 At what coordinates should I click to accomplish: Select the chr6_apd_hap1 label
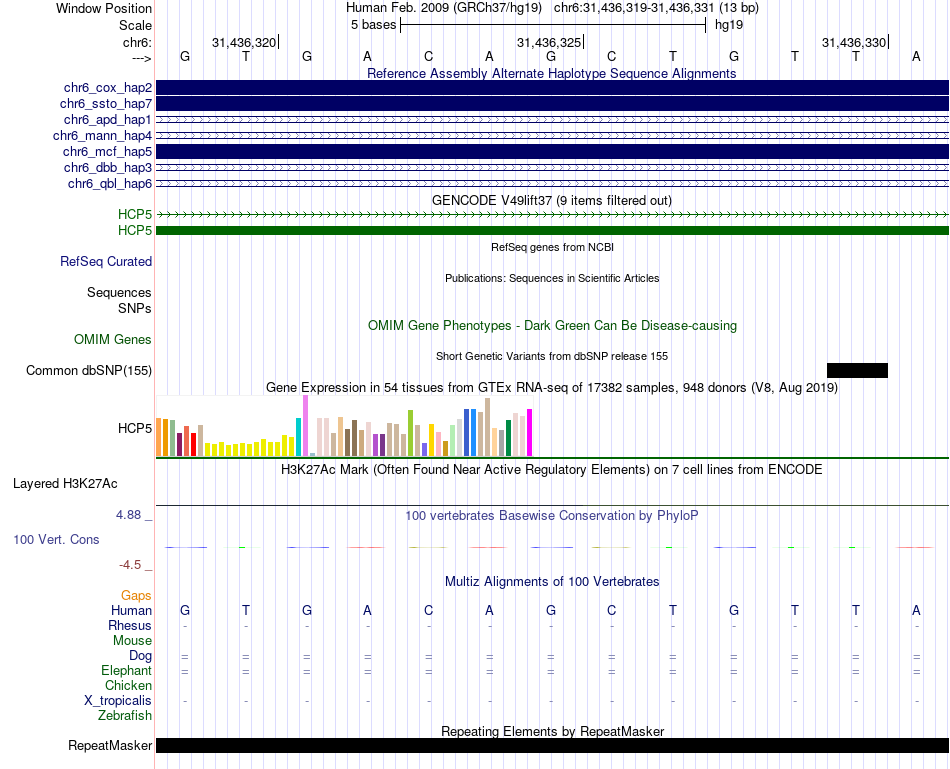pos(108,119)
